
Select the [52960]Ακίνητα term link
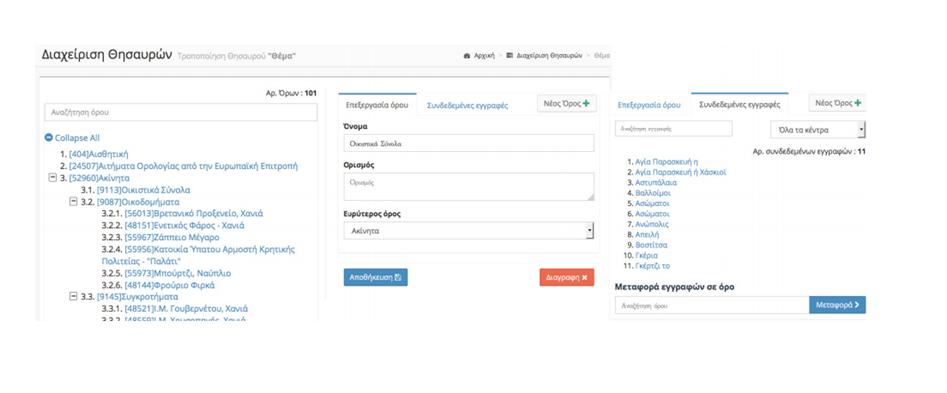click(x=99, y=178)
